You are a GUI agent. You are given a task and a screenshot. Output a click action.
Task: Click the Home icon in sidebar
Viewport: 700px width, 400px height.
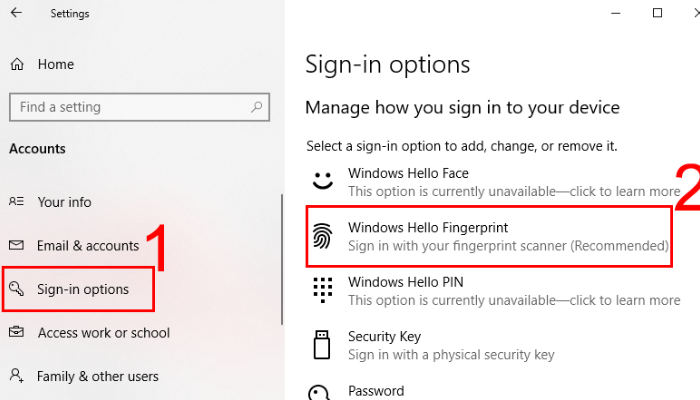point(17,64)
